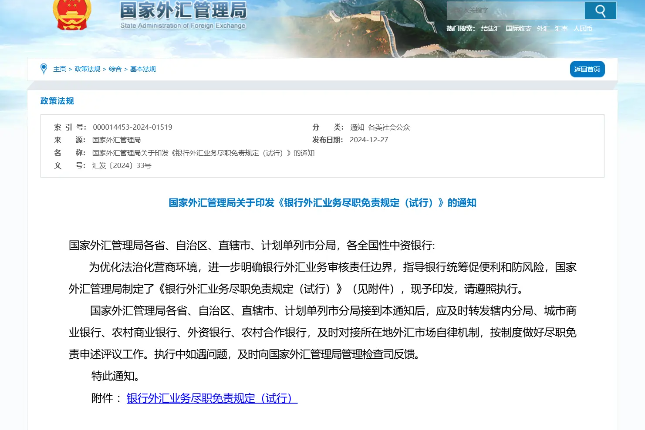Click the 国家外汇管理局 site title
This screenshot has width=645, height=430.
pos(183,10)
